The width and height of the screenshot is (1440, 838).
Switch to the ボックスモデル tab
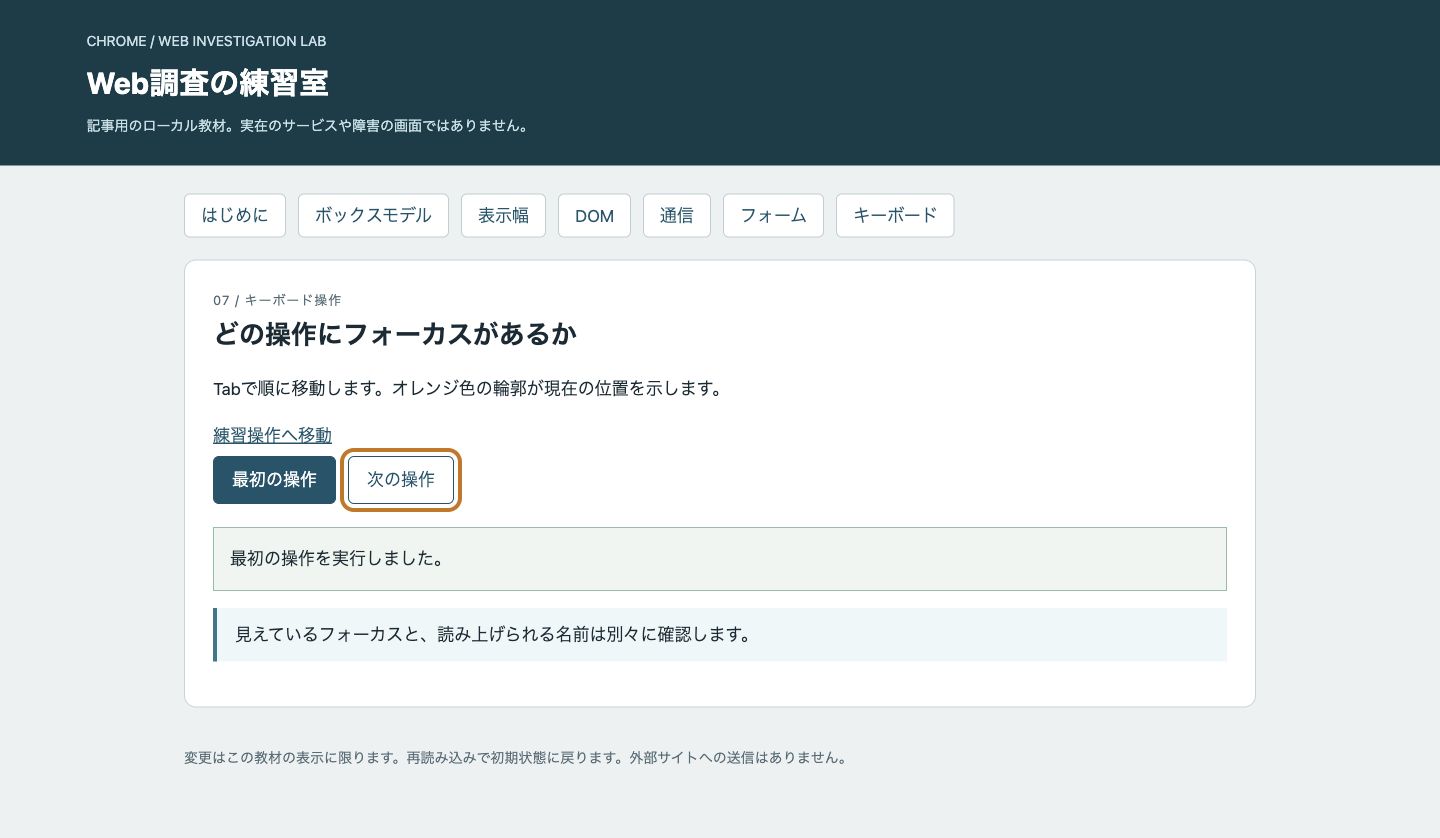[x=373, y=215]
